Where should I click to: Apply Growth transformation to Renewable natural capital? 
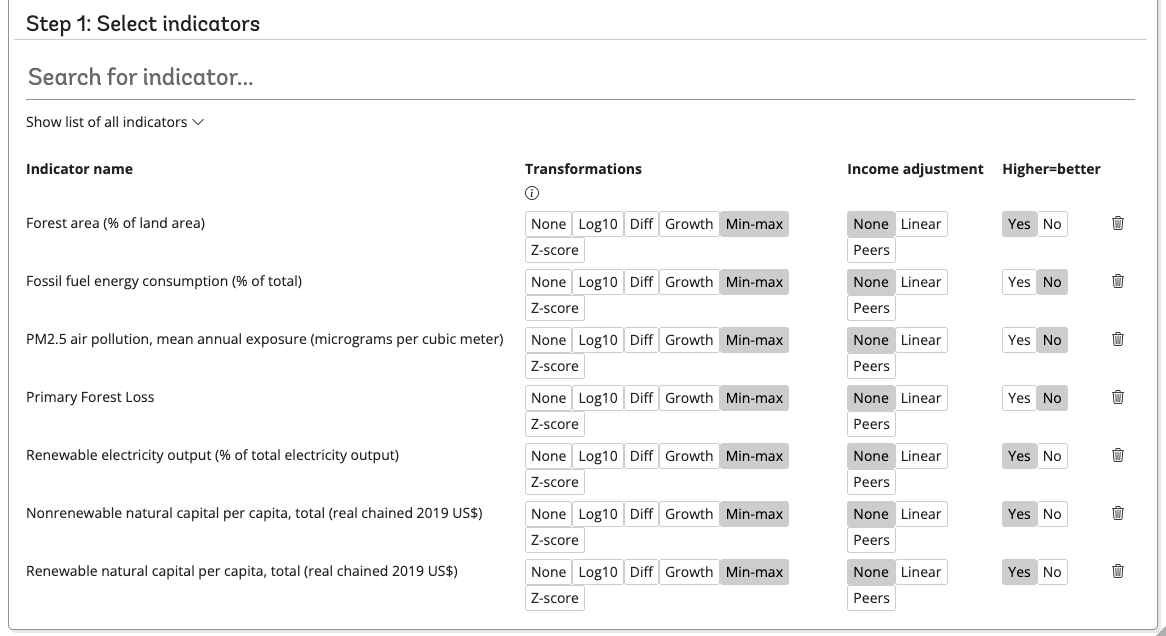(688, 572)
